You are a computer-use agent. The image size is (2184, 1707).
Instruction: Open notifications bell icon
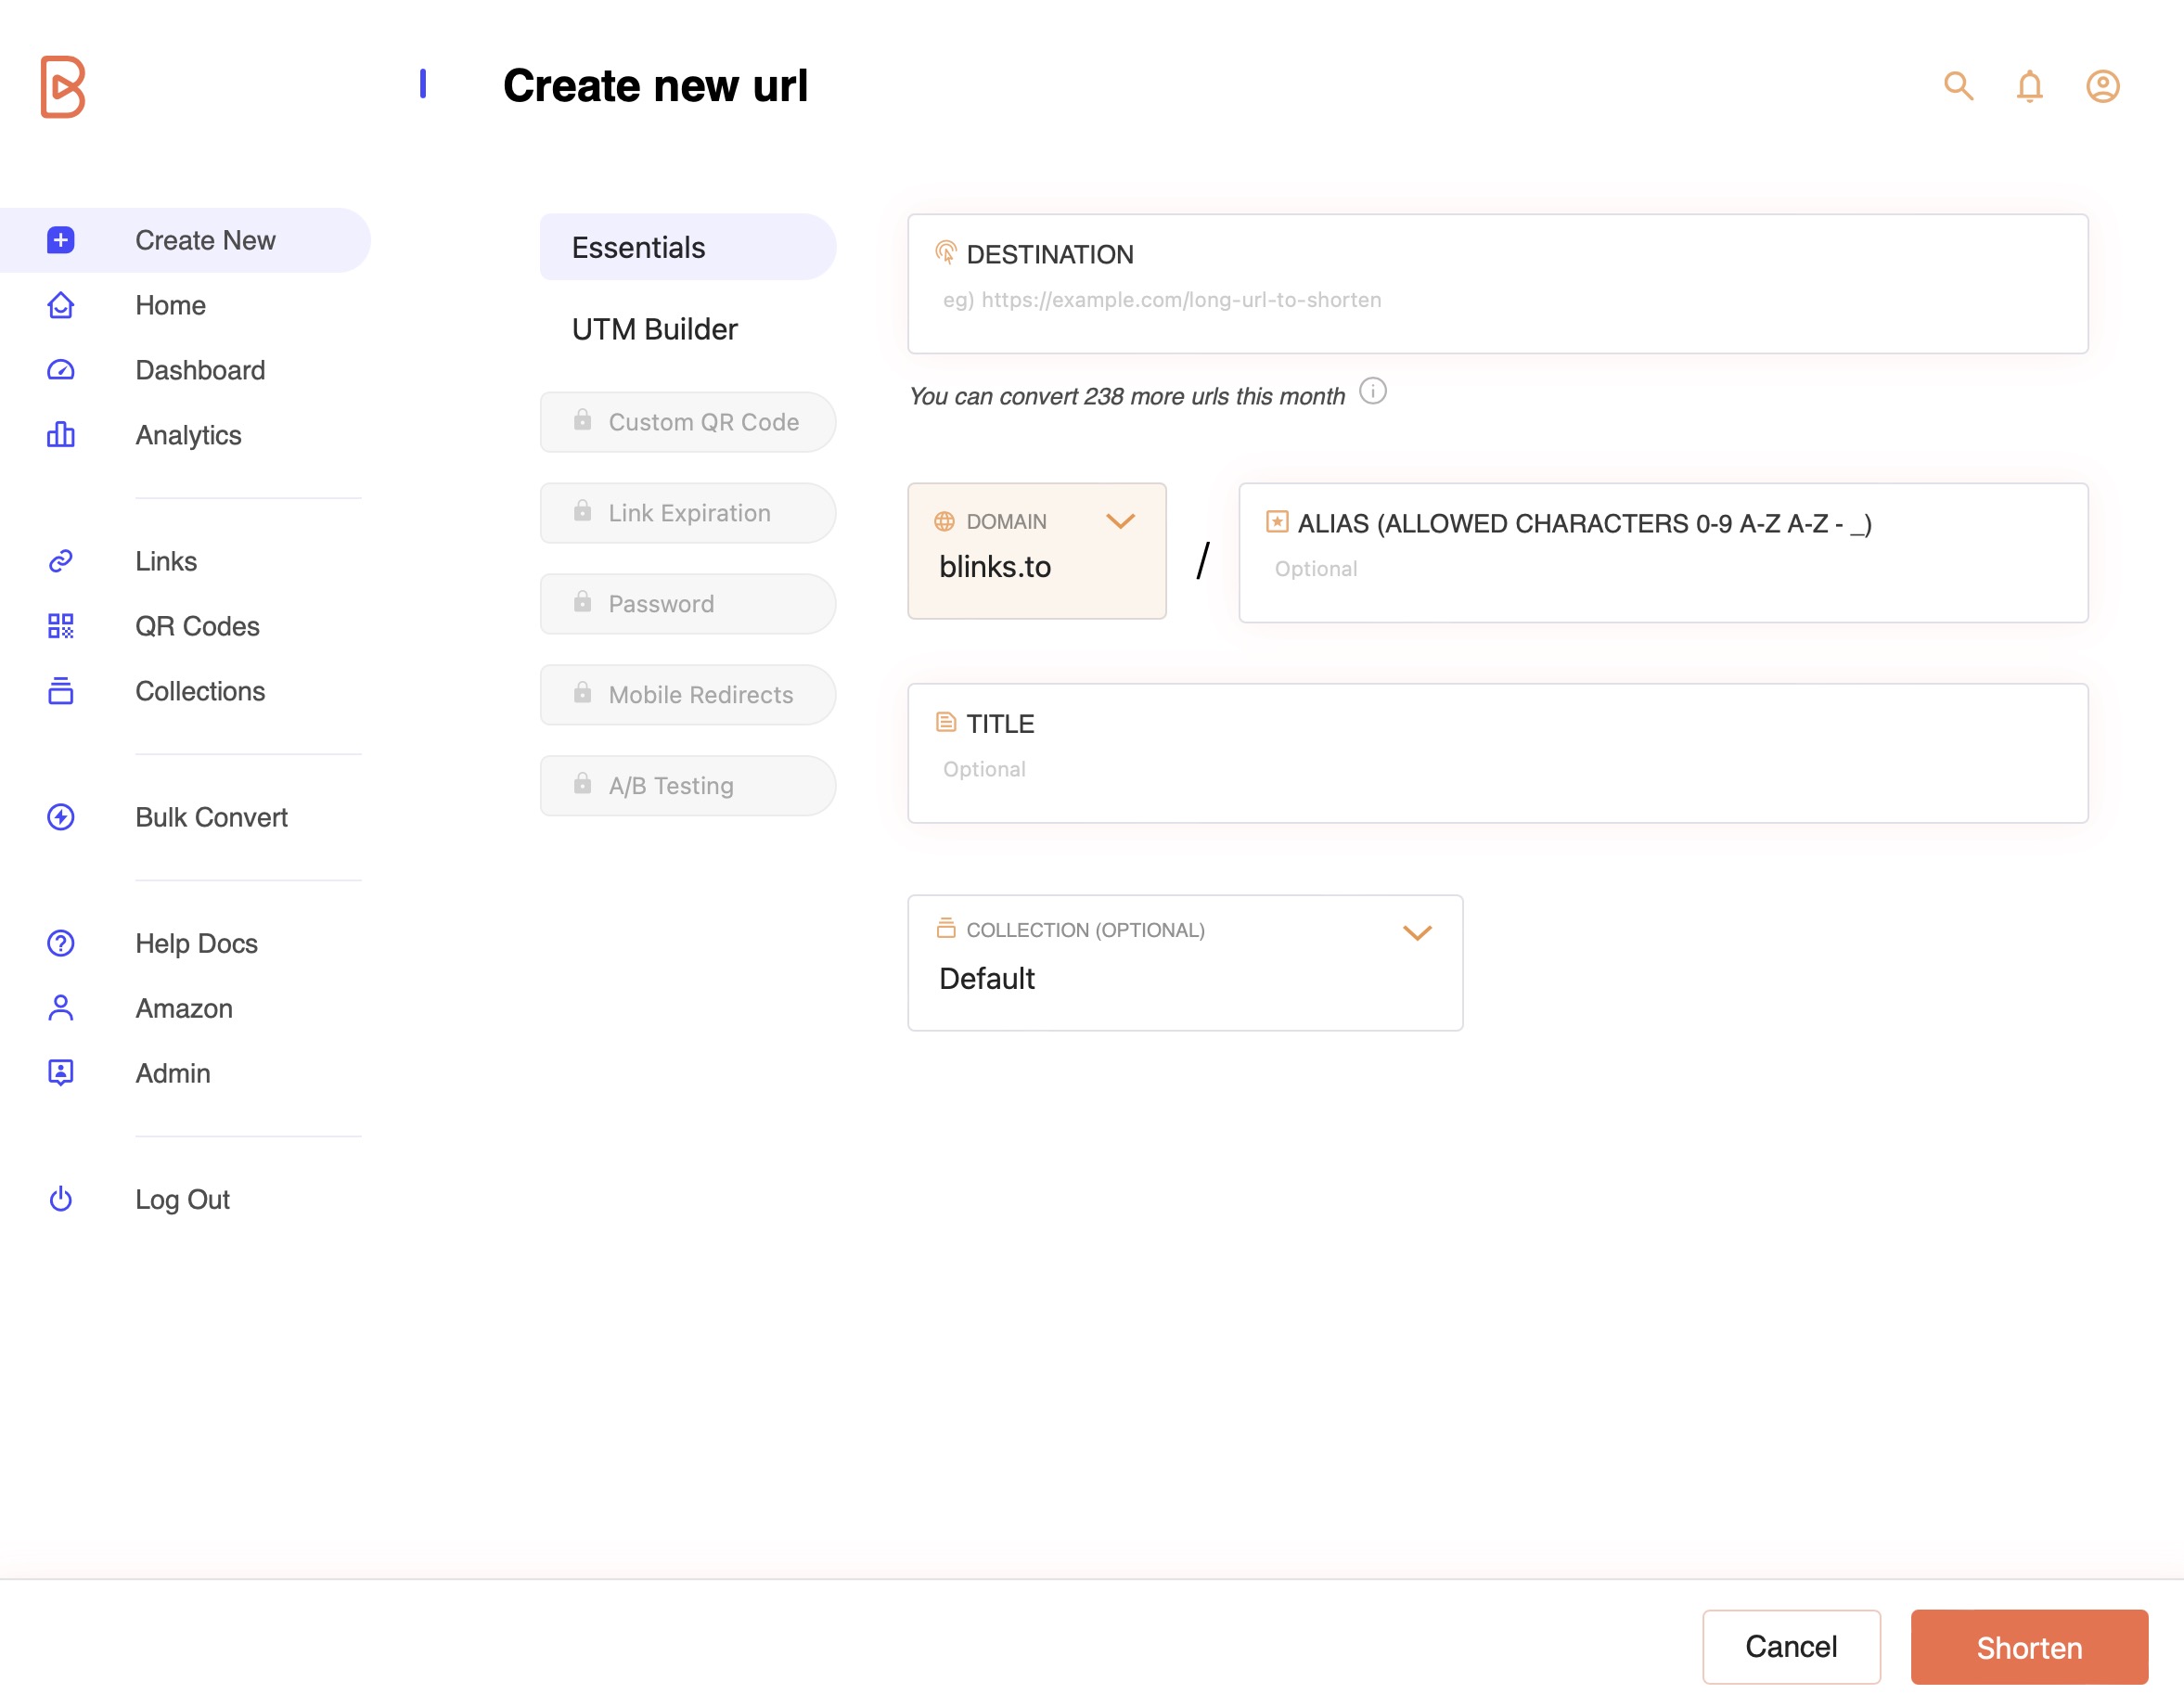(x=2029, y=86)
